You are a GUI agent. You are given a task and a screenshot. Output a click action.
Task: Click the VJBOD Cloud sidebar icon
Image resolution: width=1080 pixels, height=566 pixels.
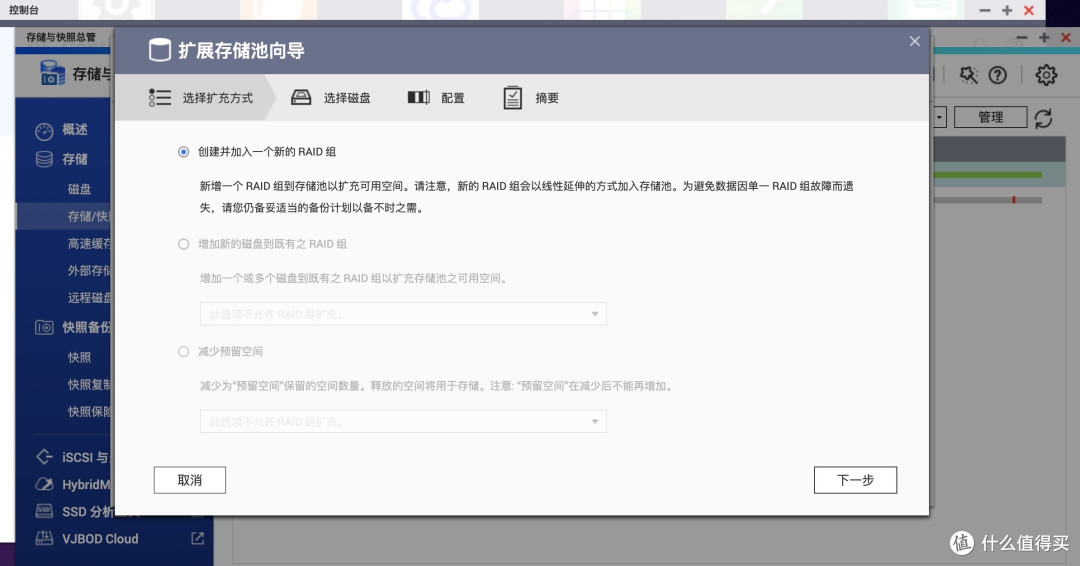point(44,538)
